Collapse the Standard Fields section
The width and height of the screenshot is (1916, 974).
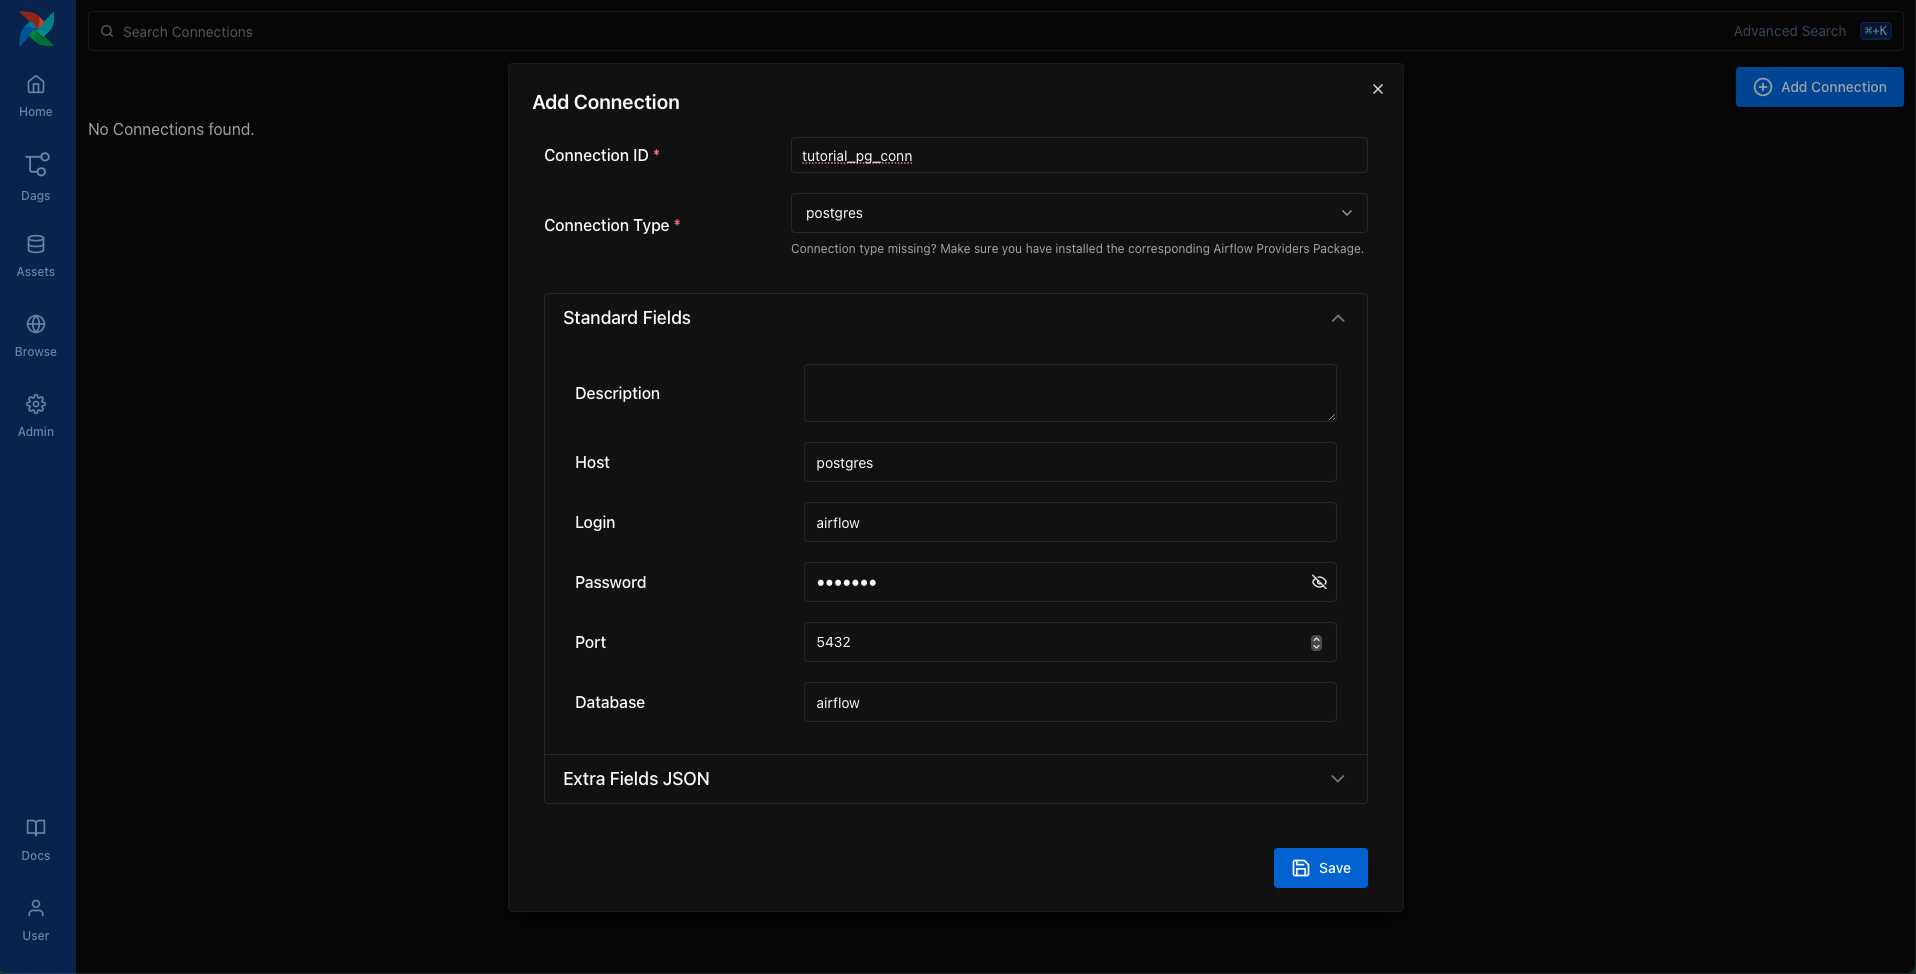1337,318
